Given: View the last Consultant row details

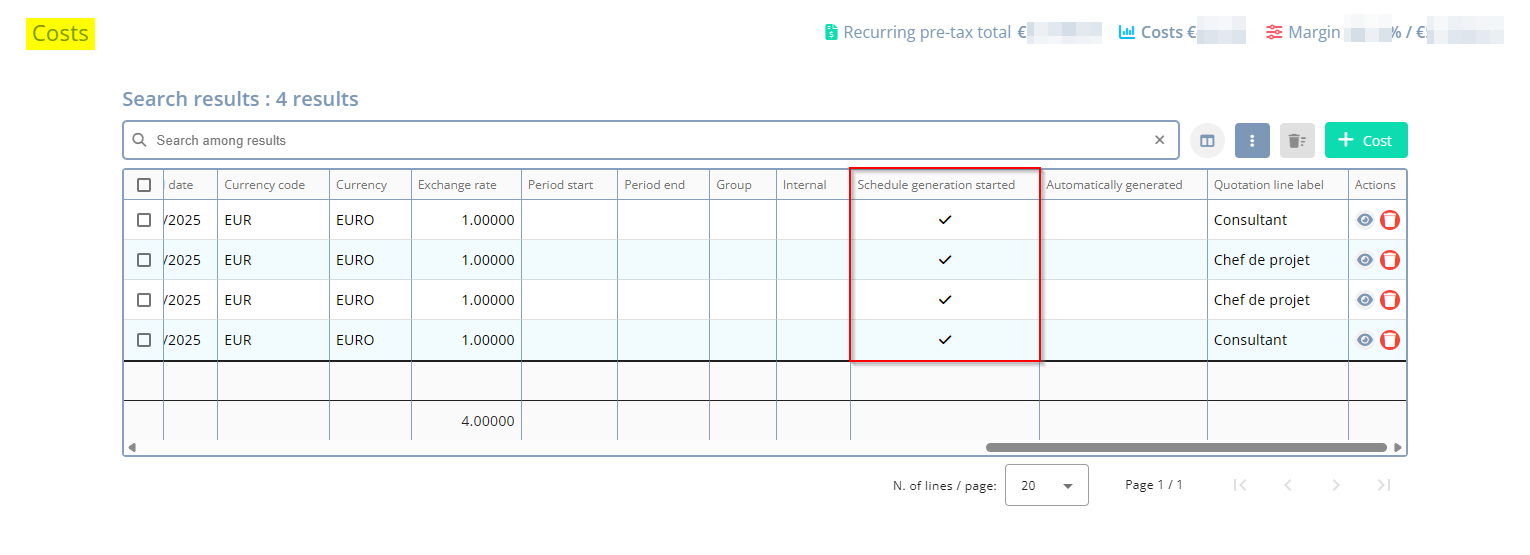Looking at the screenshot, I should [1365, 340].
